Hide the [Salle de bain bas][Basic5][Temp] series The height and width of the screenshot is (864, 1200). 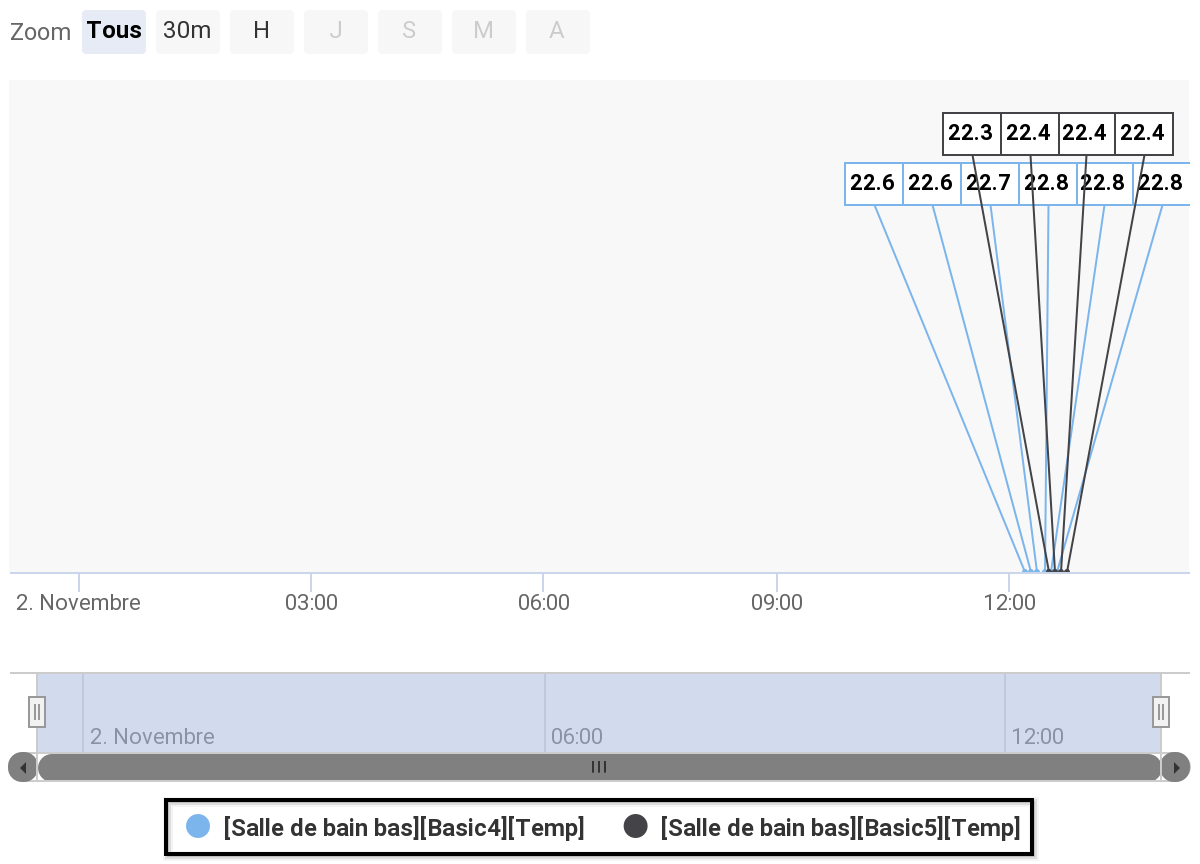[840, 828]
